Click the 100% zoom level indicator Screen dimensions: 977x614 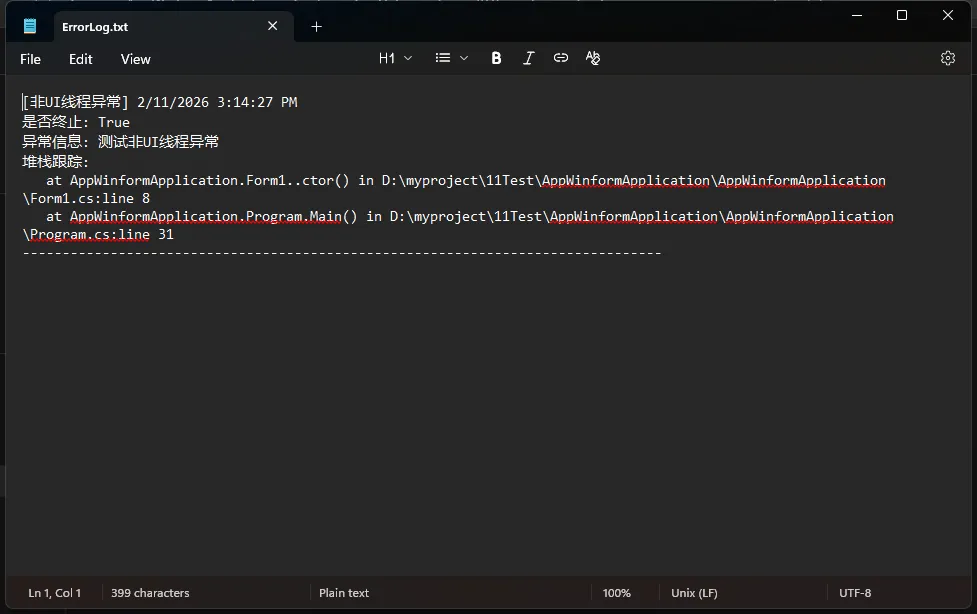click(x=616, y=593)
